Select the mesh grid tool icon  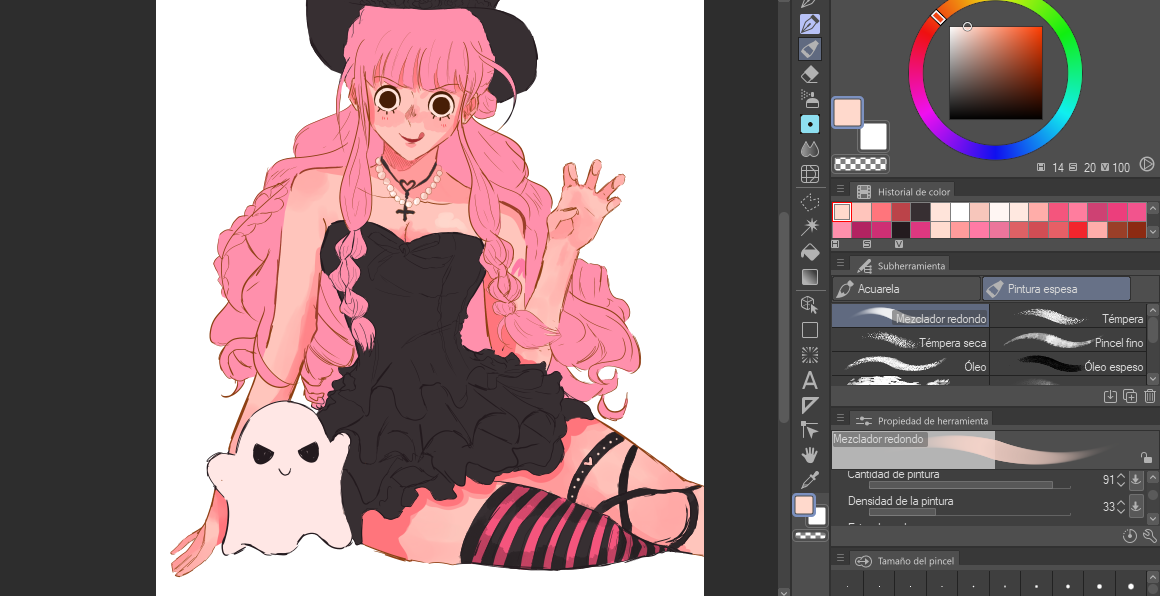(810, 174)
